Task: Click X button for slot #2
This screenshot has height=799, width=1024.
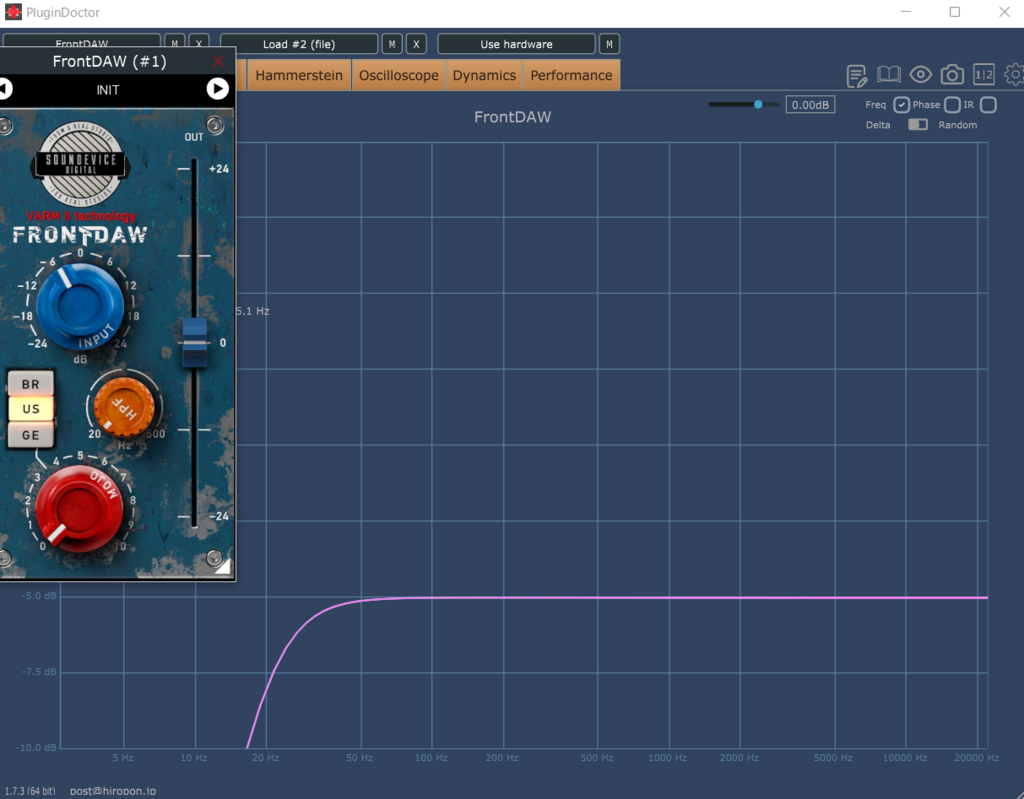Action: click(x=416, y=44)
